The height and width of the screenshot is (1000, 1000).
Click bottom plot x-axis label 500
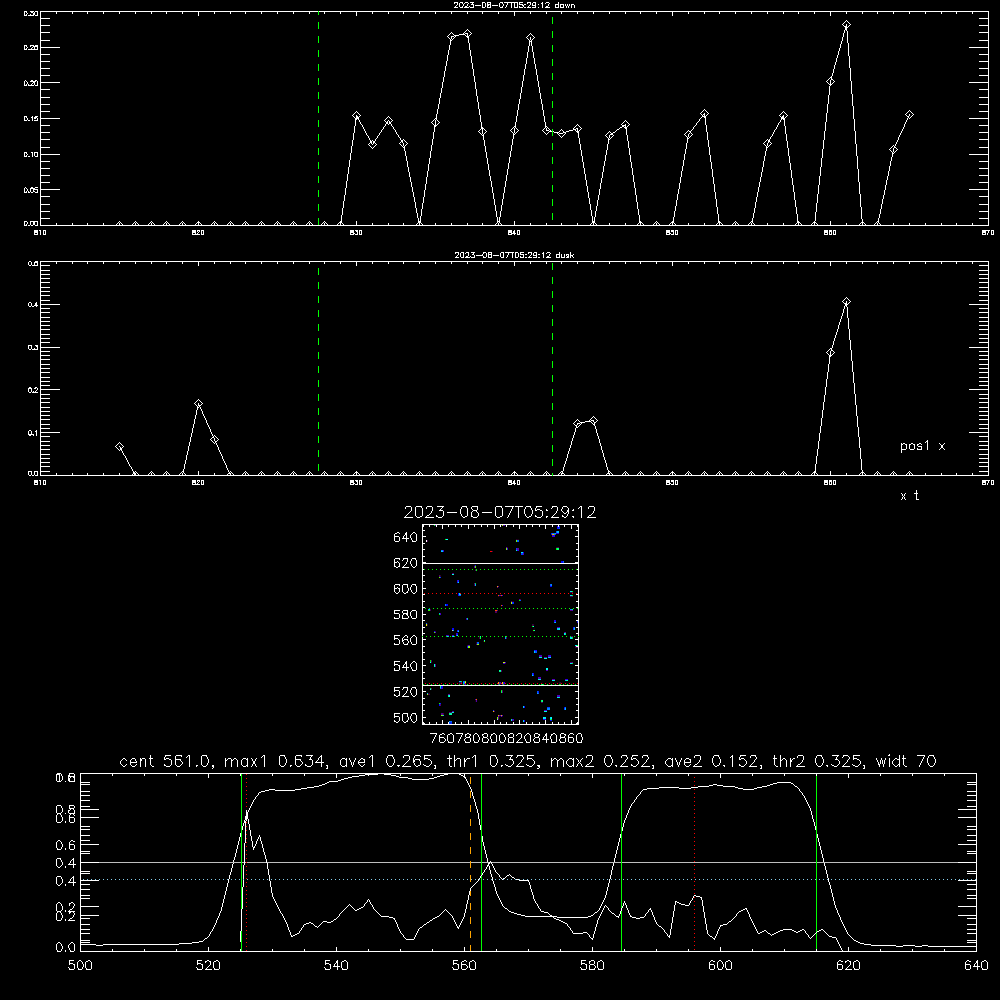point(80,966)
